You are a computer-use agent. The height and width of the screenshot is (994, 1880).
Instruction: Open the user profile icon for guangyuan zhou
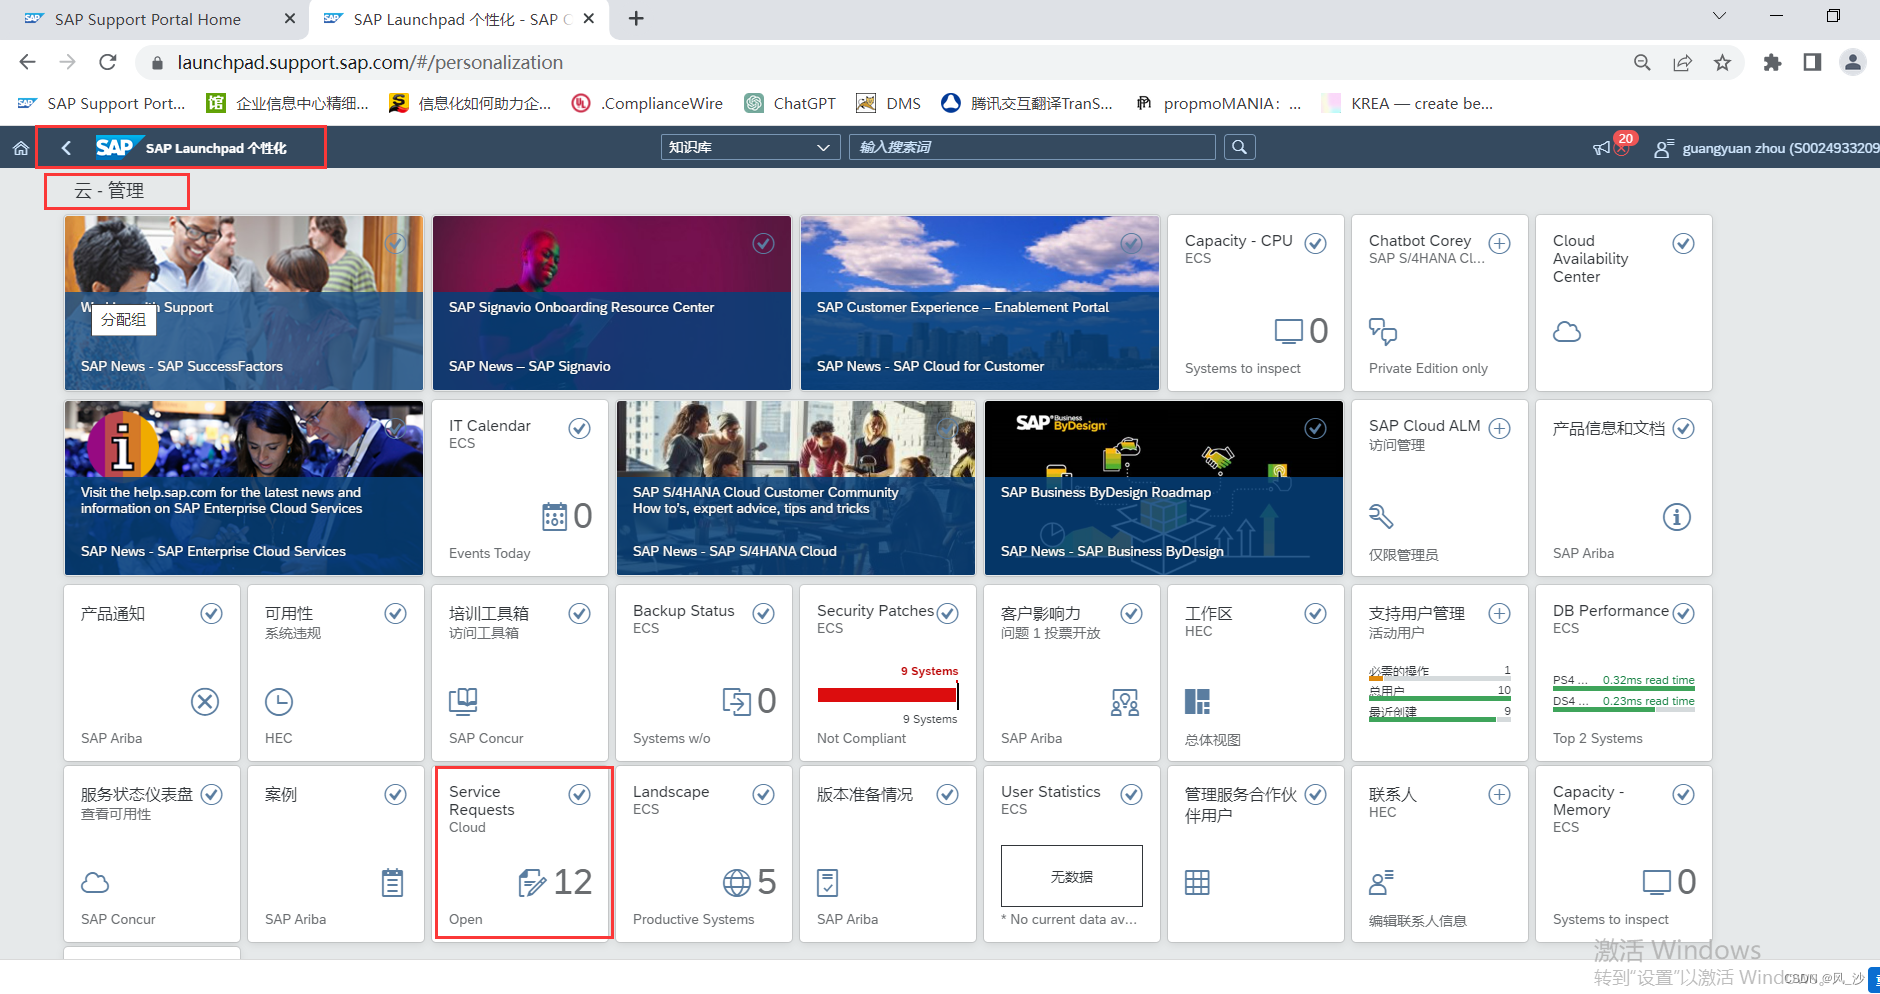click(x=1663, y=149)
